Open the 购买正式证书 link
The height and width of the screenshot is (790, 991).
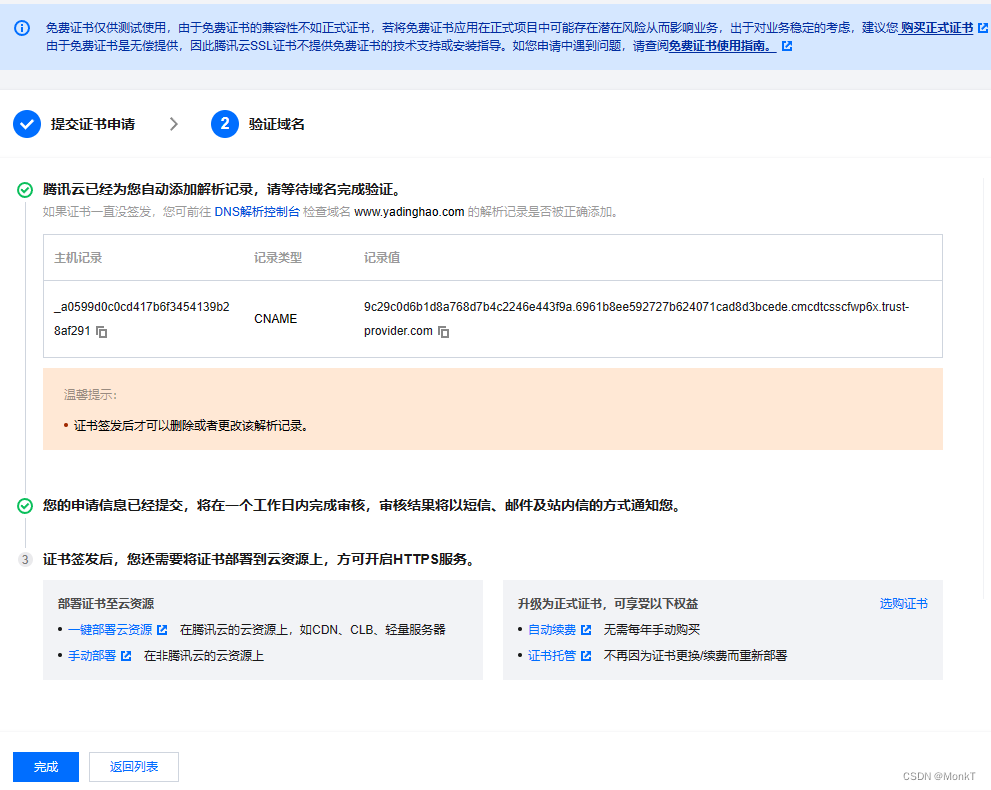(937, 28)
